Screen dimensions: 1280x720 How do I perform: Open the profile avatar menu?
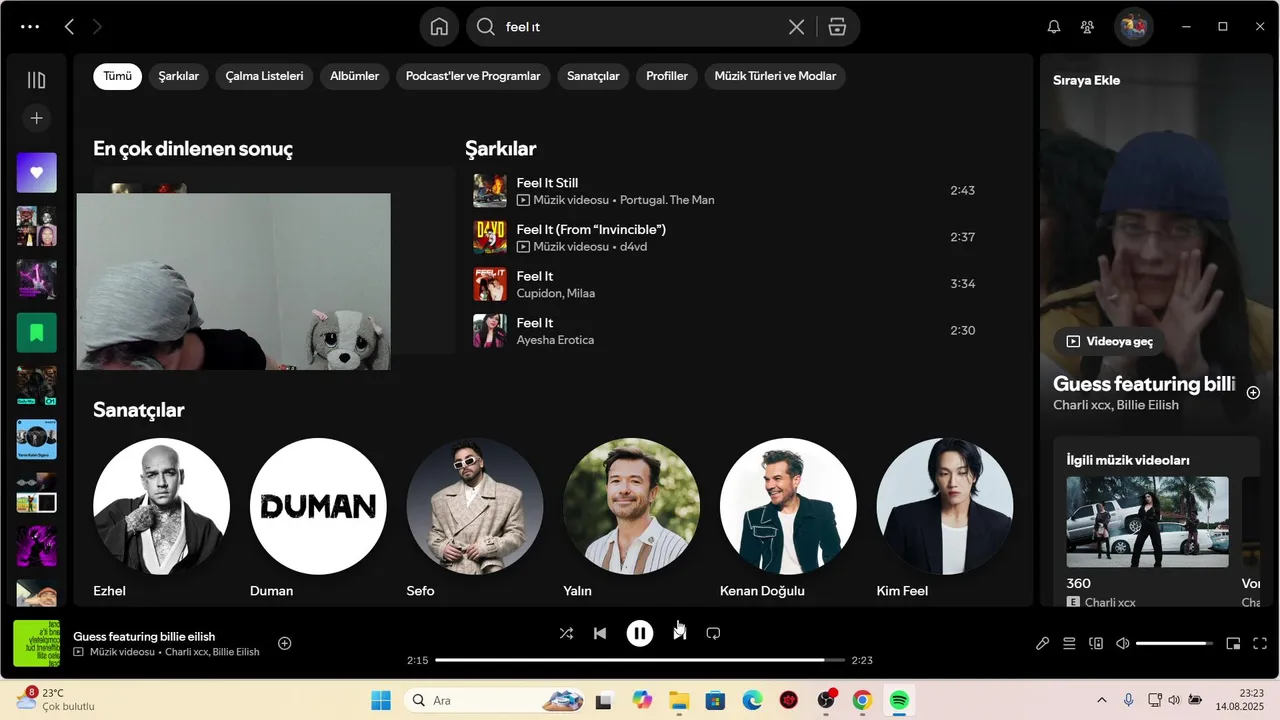tap(1133, 27)
